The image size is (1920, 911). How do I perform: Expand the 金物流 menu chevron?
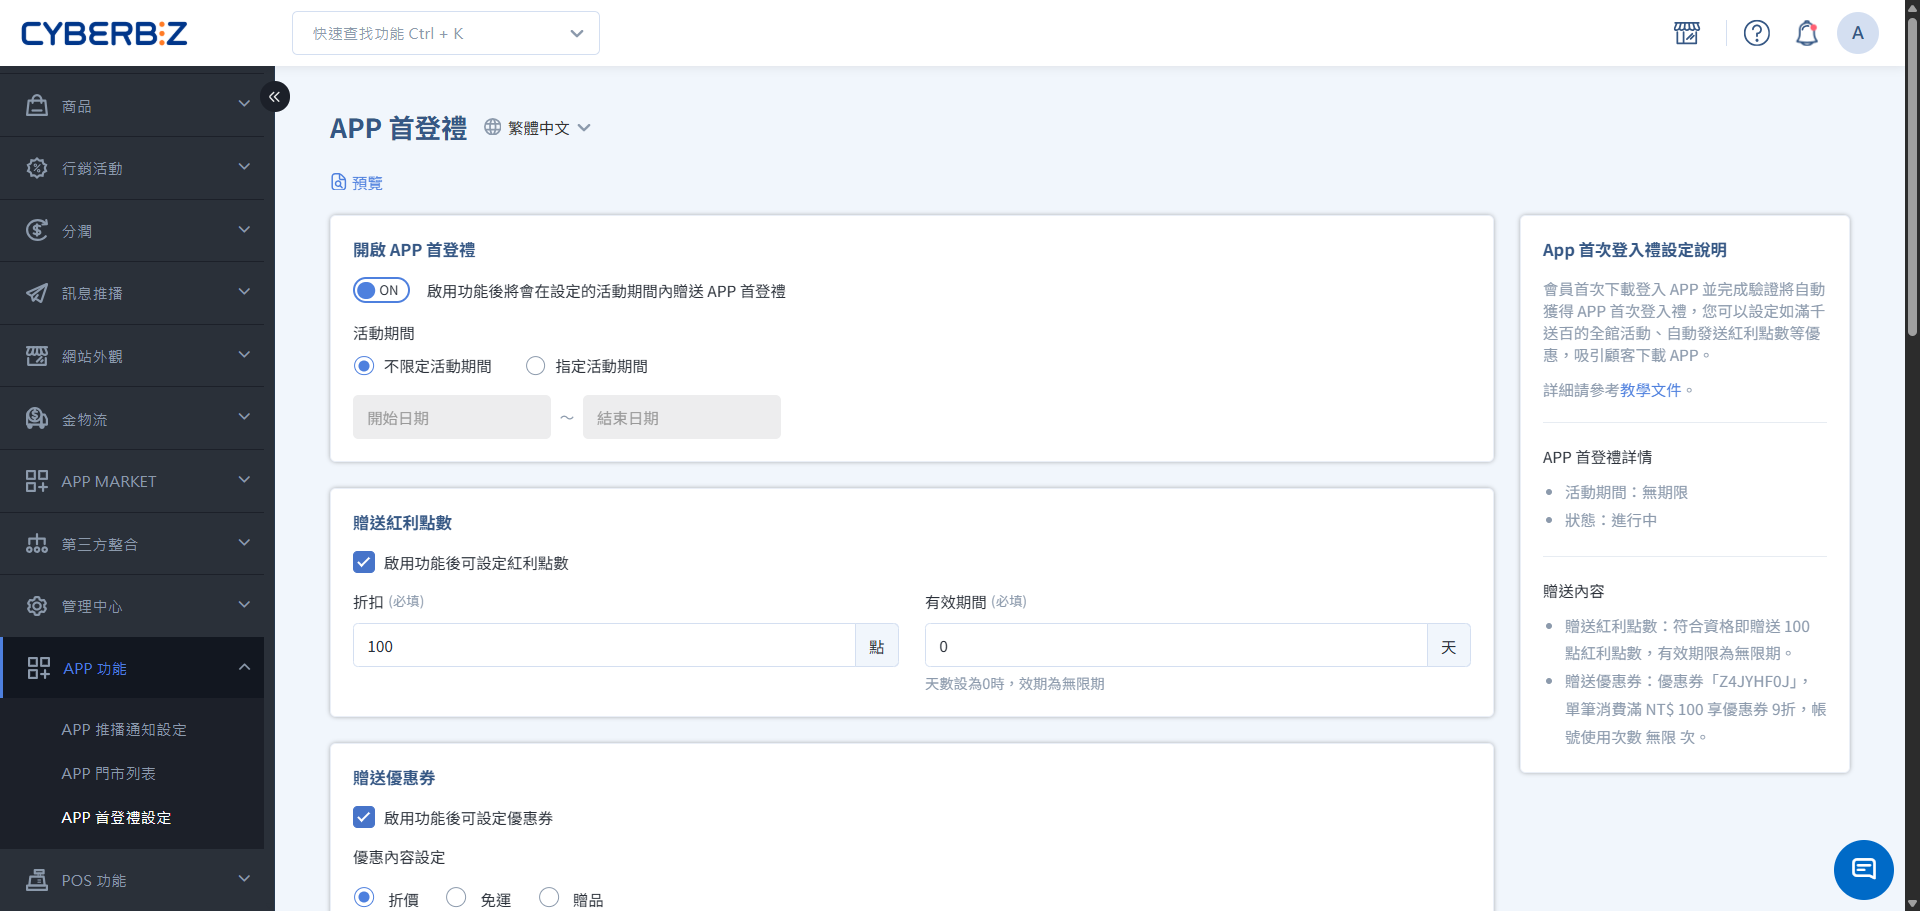point(244,416)
